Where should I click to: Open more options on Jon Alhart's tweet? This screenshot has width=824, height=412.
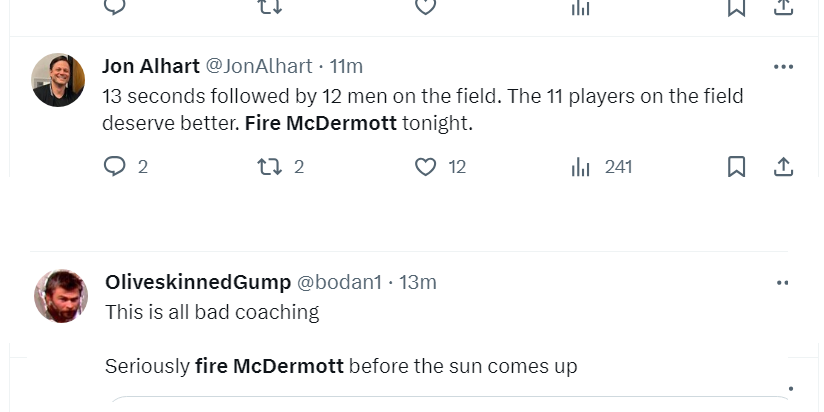click(x=784, y=67)
